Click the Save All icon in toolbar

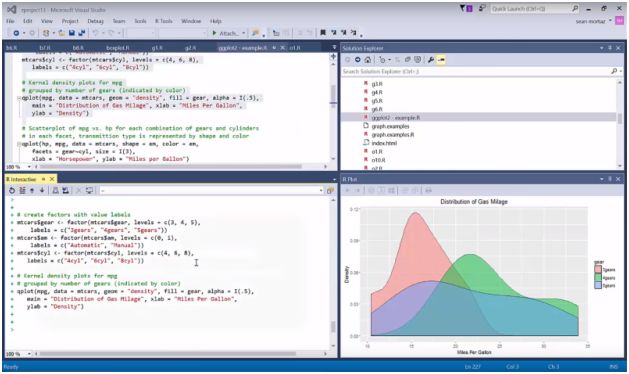pyautogui.click(x=81, y=33)
